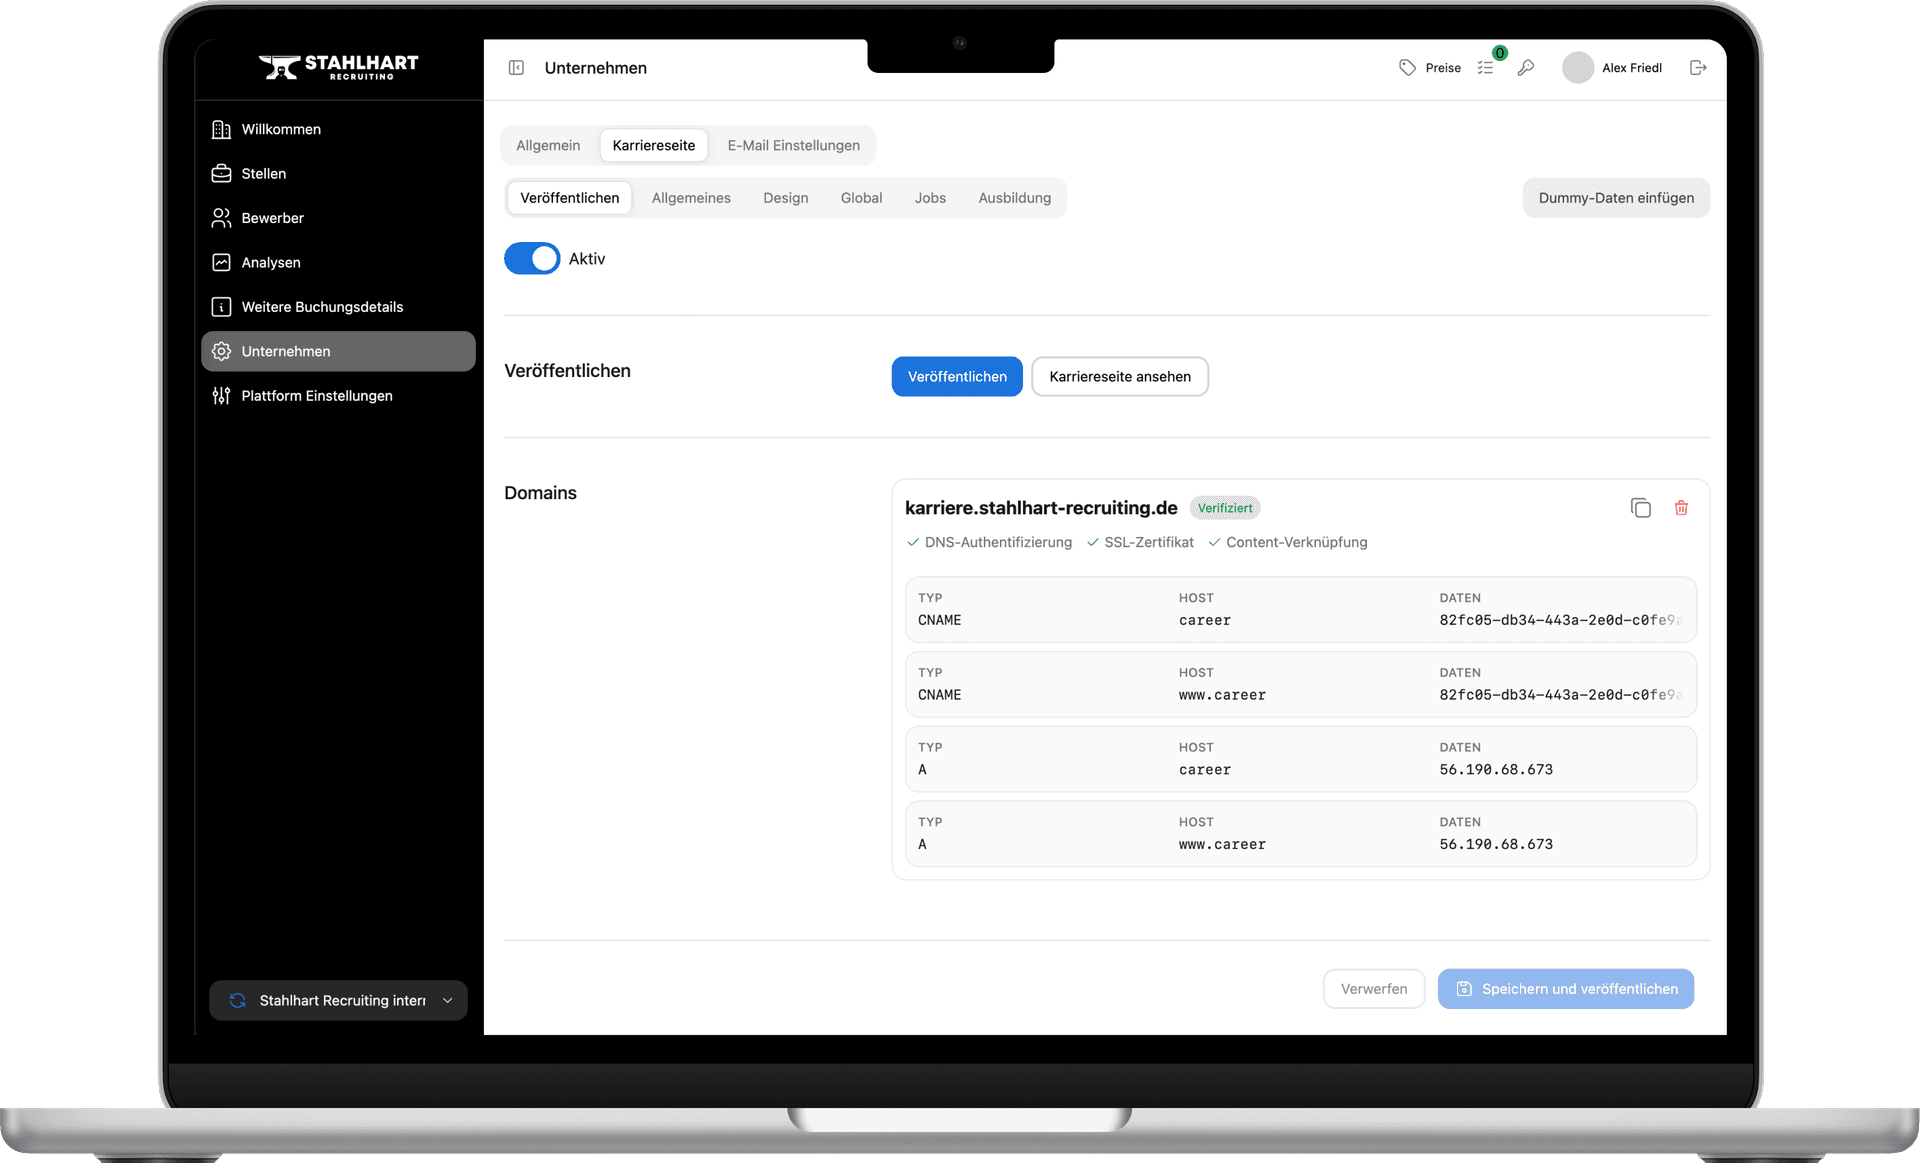
Task: Open Weitere Buchungsdetails
Action: tap(322, 306)
